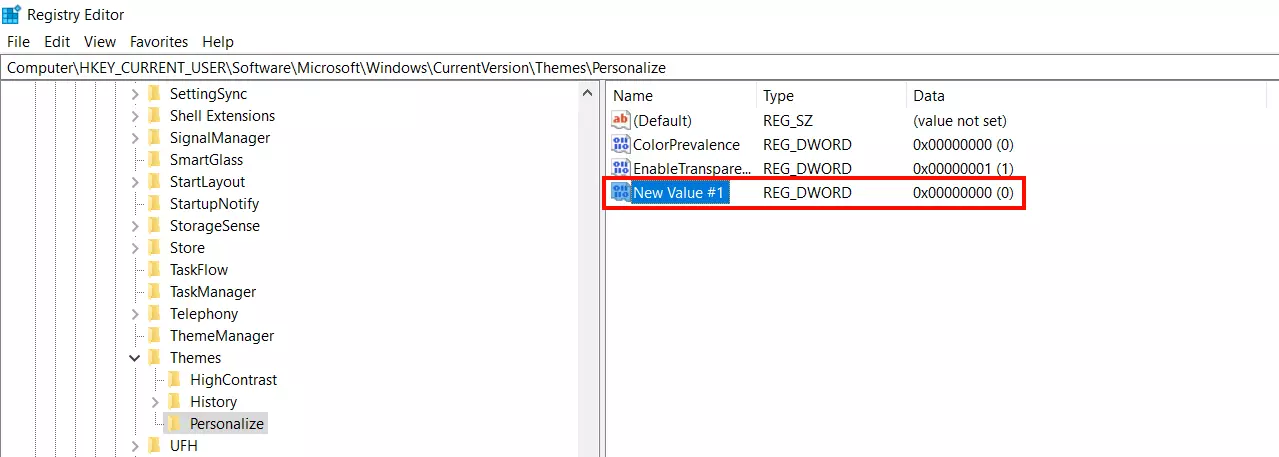1279x457 pixels.
Task: Select the SmartGlass folder icon
Action: click(x=154, y=160)
